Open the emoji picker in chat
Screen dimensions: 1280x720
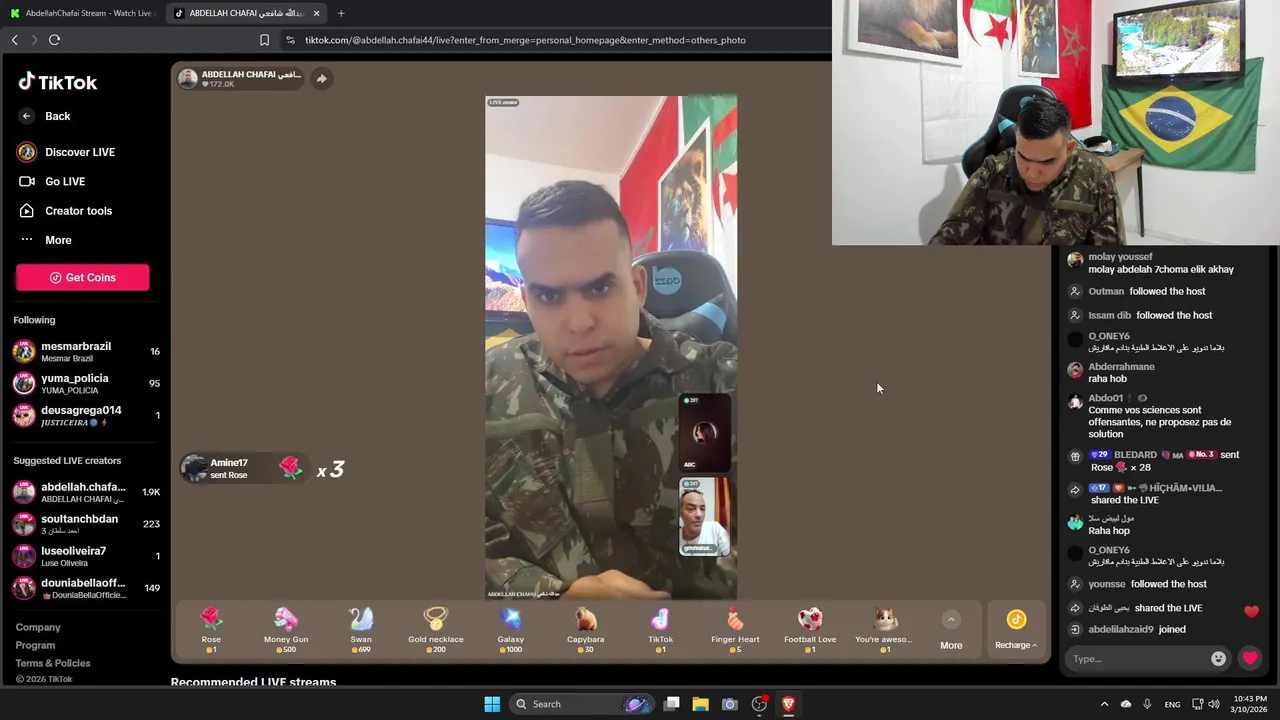pyautogui.click(x=1218, y=659)
